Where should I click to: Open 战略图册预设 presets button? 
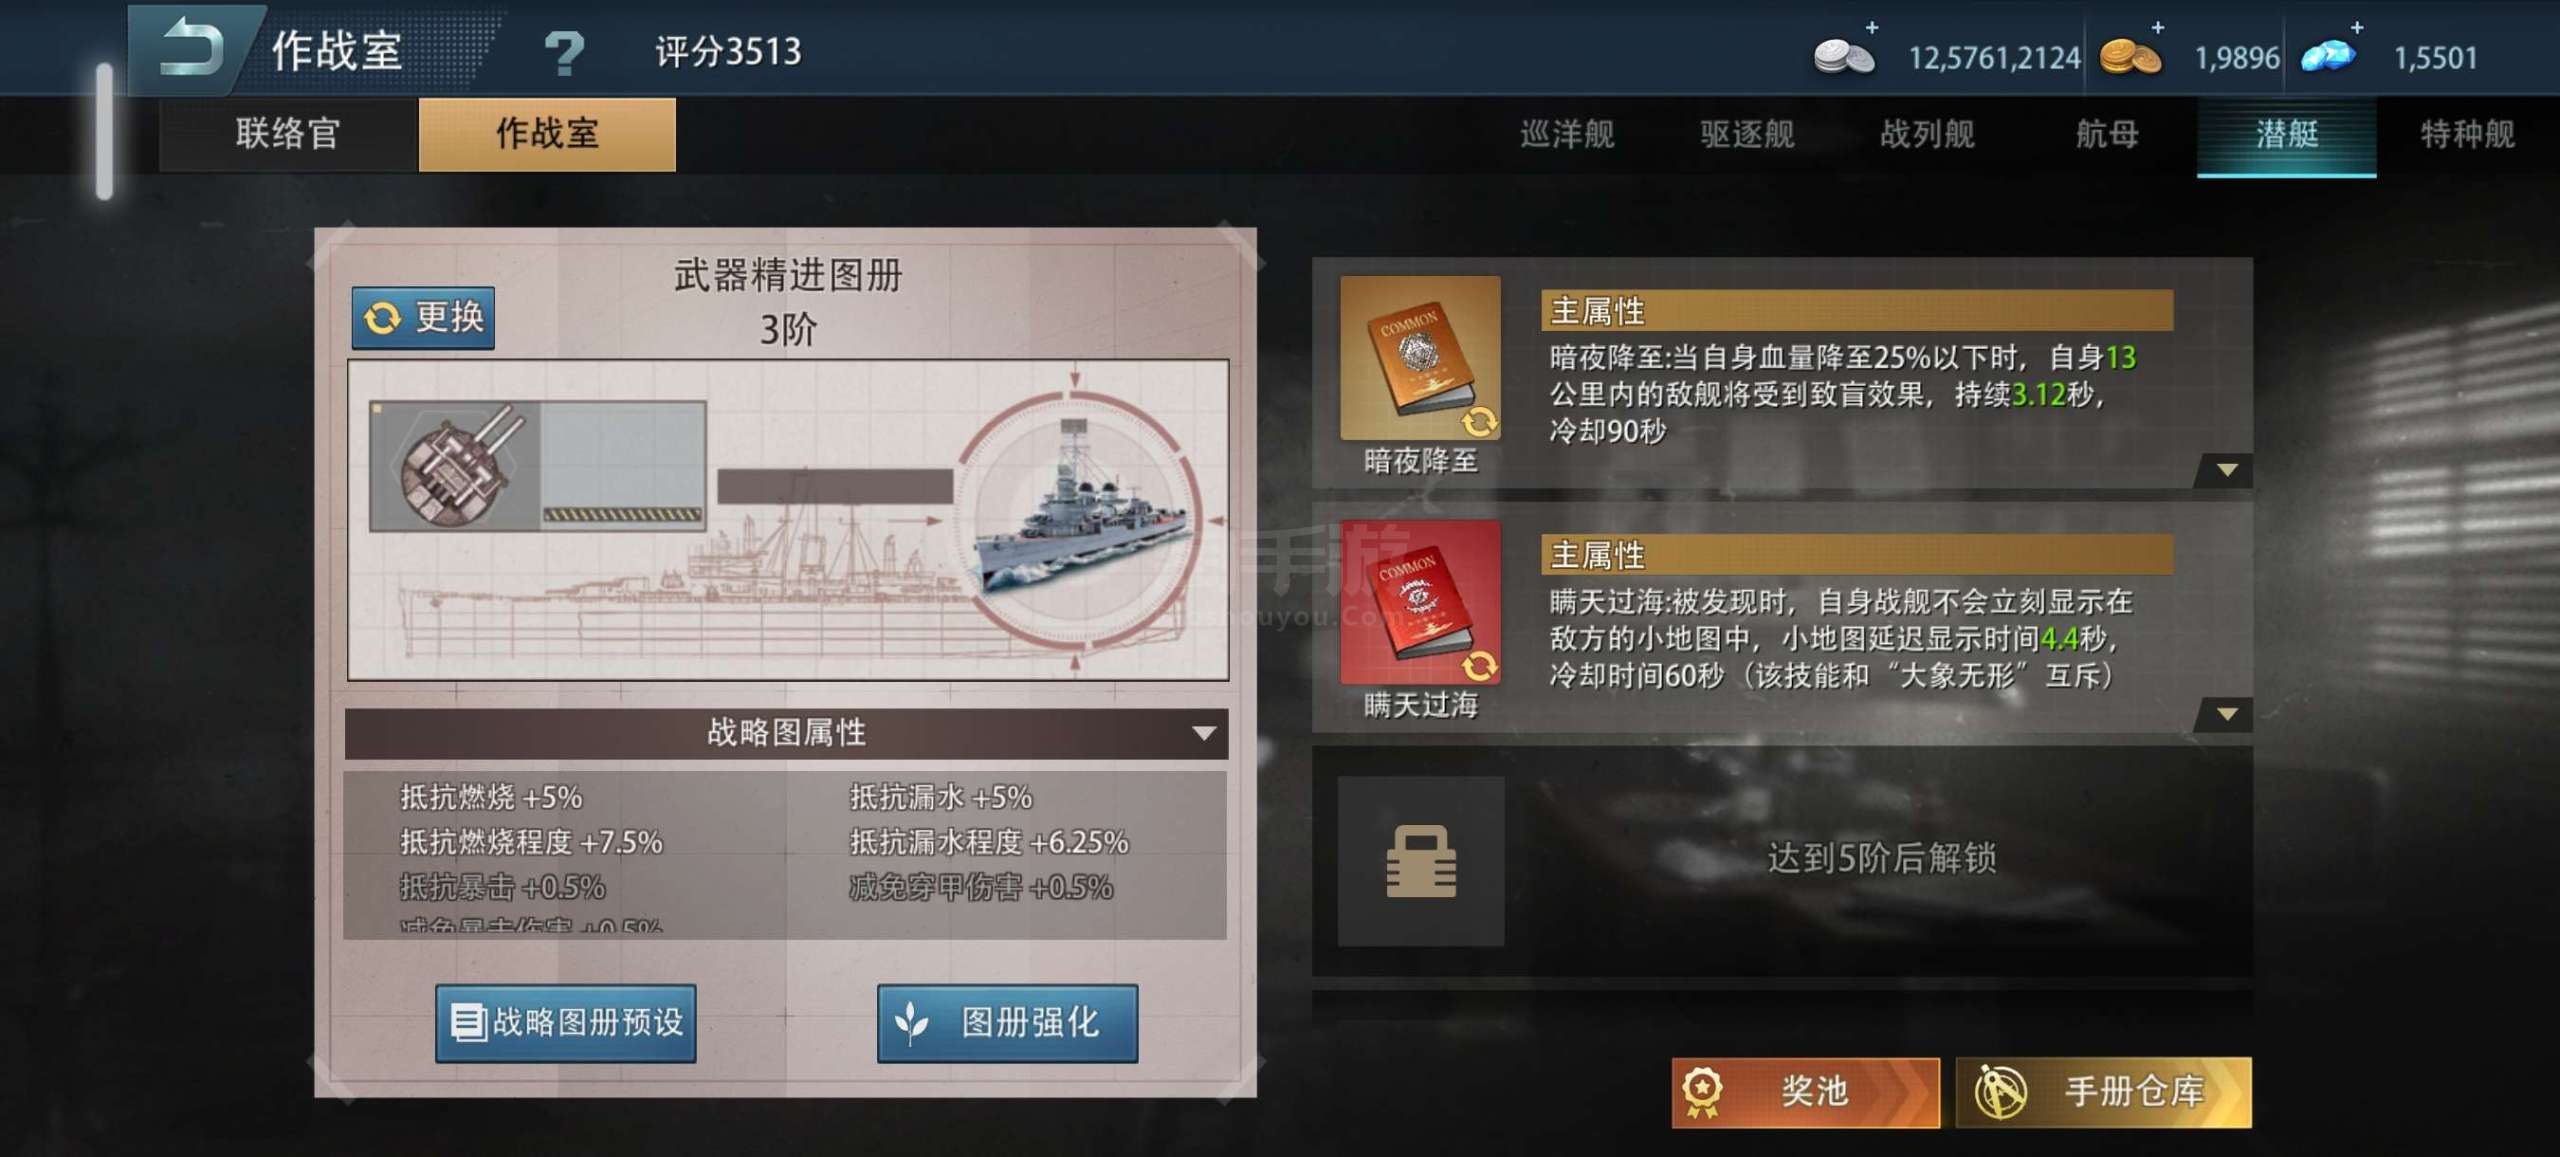[x=566, y=1023]
